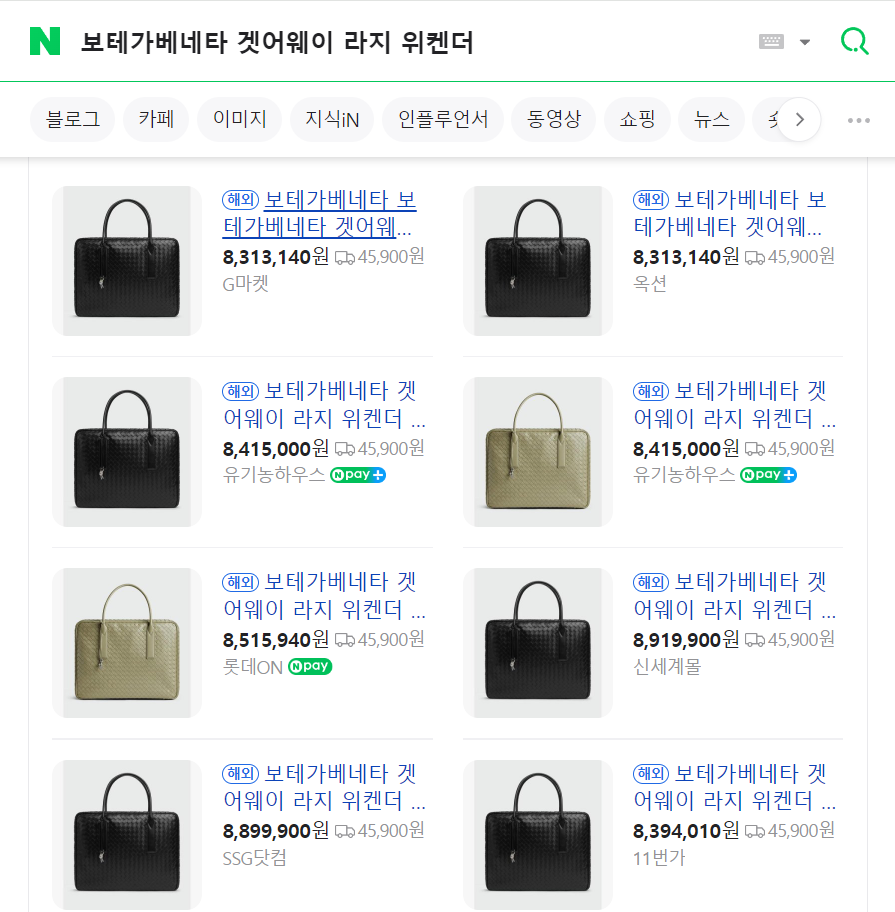Image resolution: width=895 pixels, height=912 pixels.
Task: Click the black bag thumbnail from 11번가
Action: (538, 834)
